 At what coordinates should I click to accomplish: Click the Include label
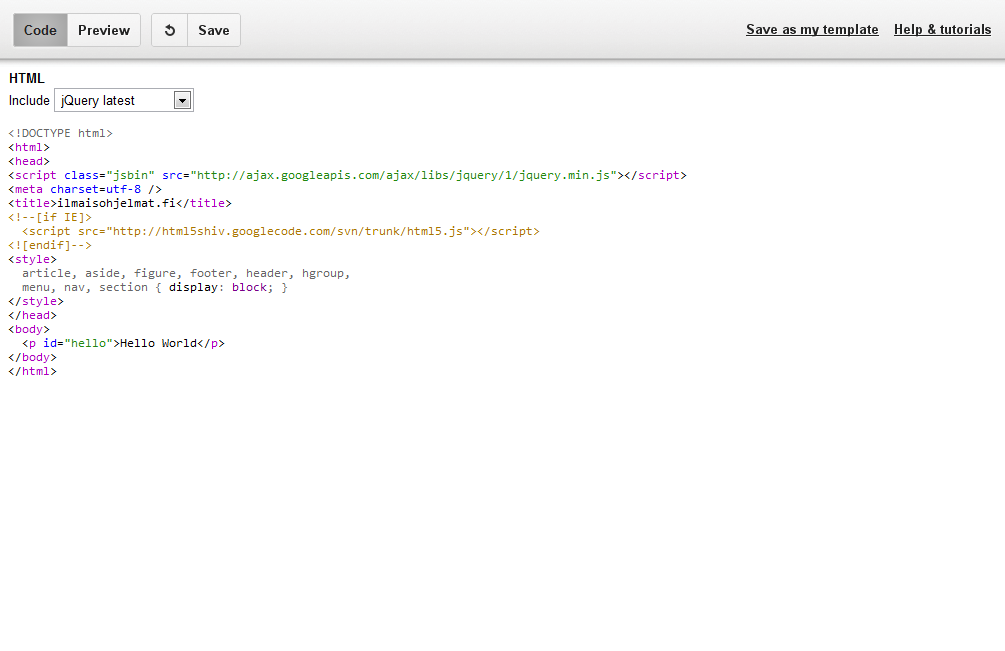point(29,101)
